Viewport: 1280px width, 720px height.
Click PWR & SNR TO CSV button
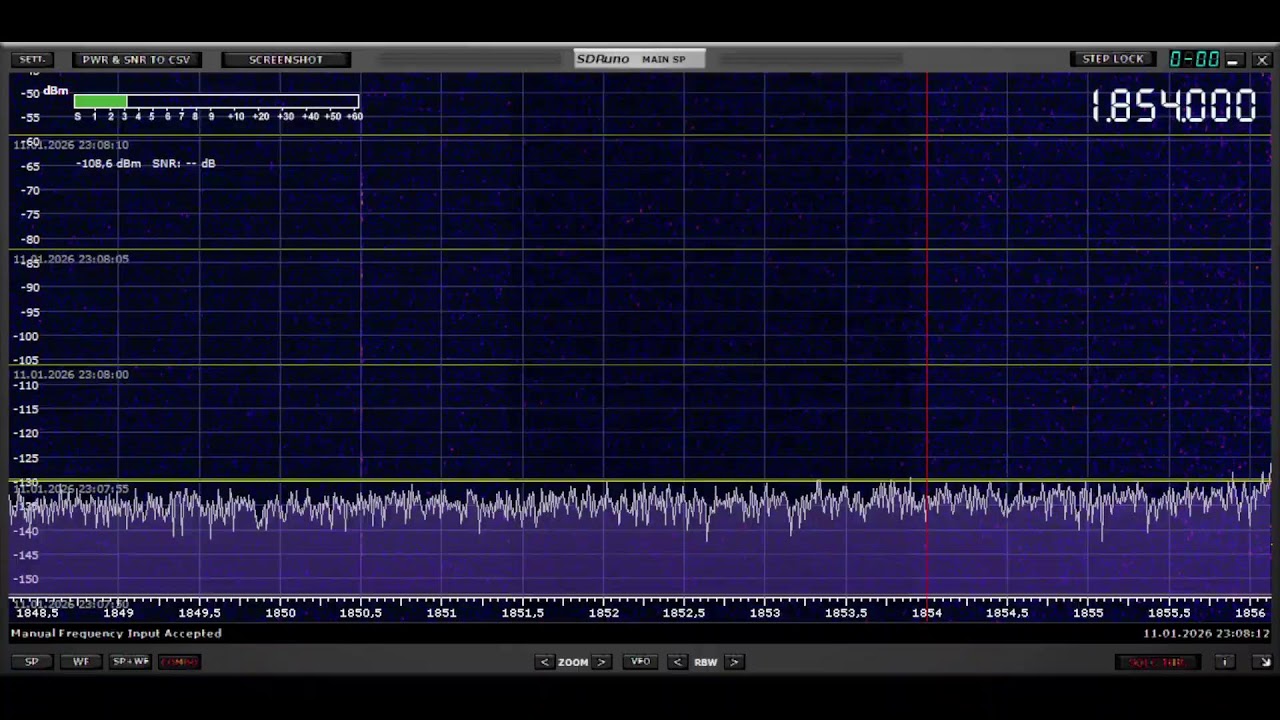click(x=136, y=60)
